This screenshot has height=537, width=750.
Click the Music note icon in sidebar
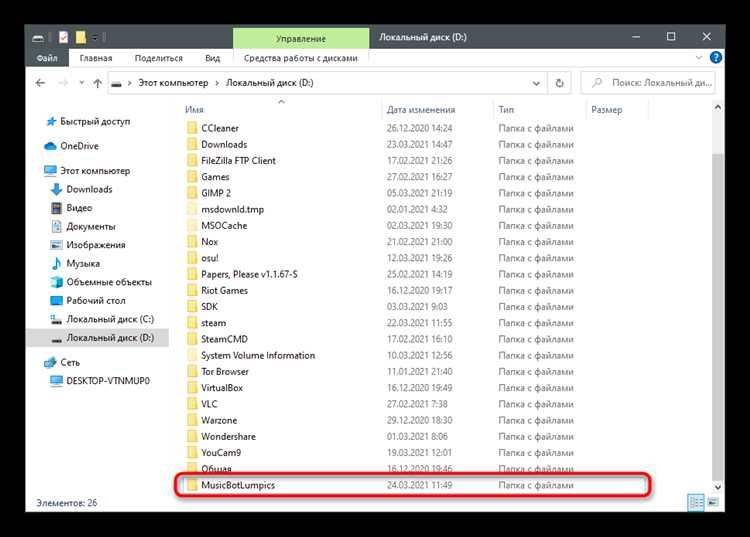point(56,263)
